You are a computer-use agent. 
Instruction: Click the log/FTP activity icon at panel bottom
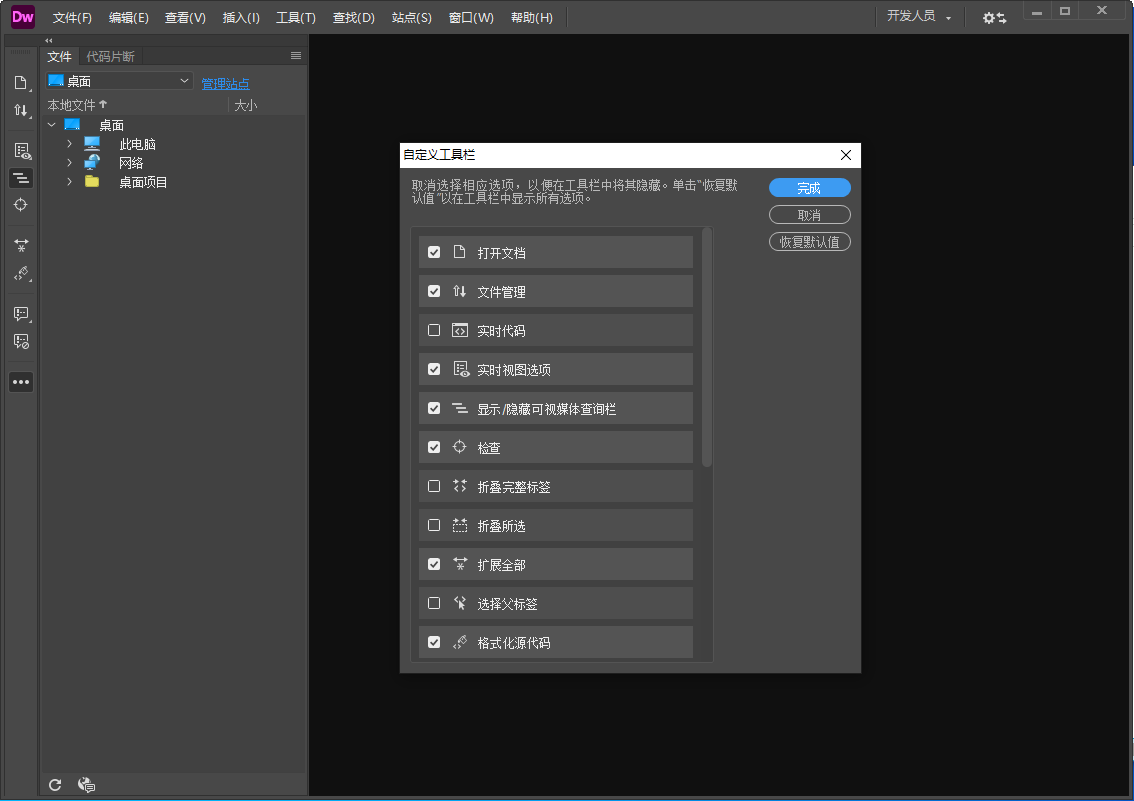(86, 784)
